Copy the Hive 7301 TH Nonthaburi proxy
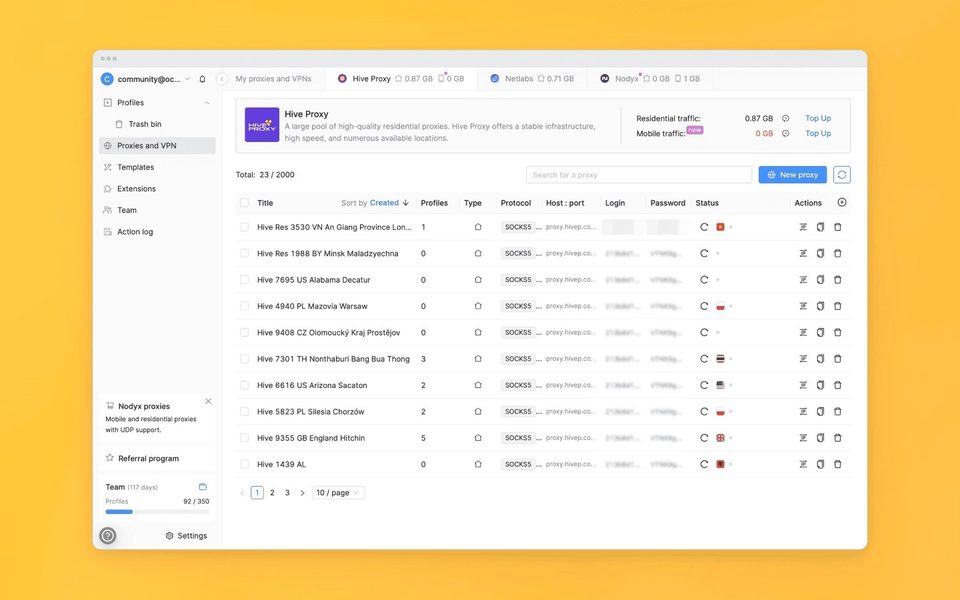960x600 pixels. click(x=820, y=359)
